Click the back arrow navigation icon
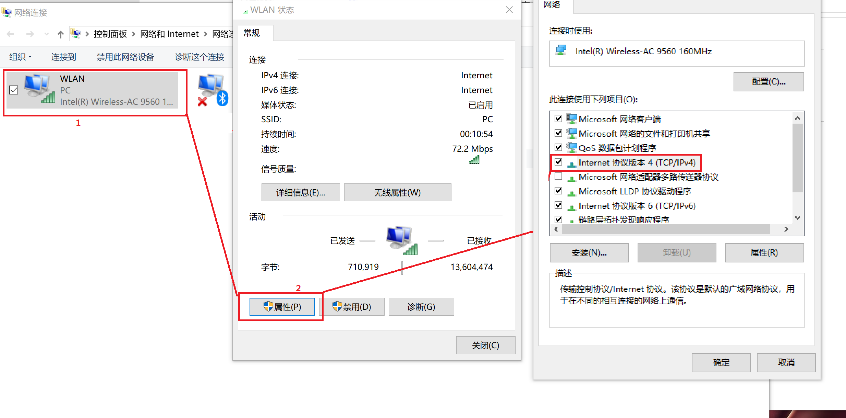This screenshot has height=418, width=846. point(11,34)
